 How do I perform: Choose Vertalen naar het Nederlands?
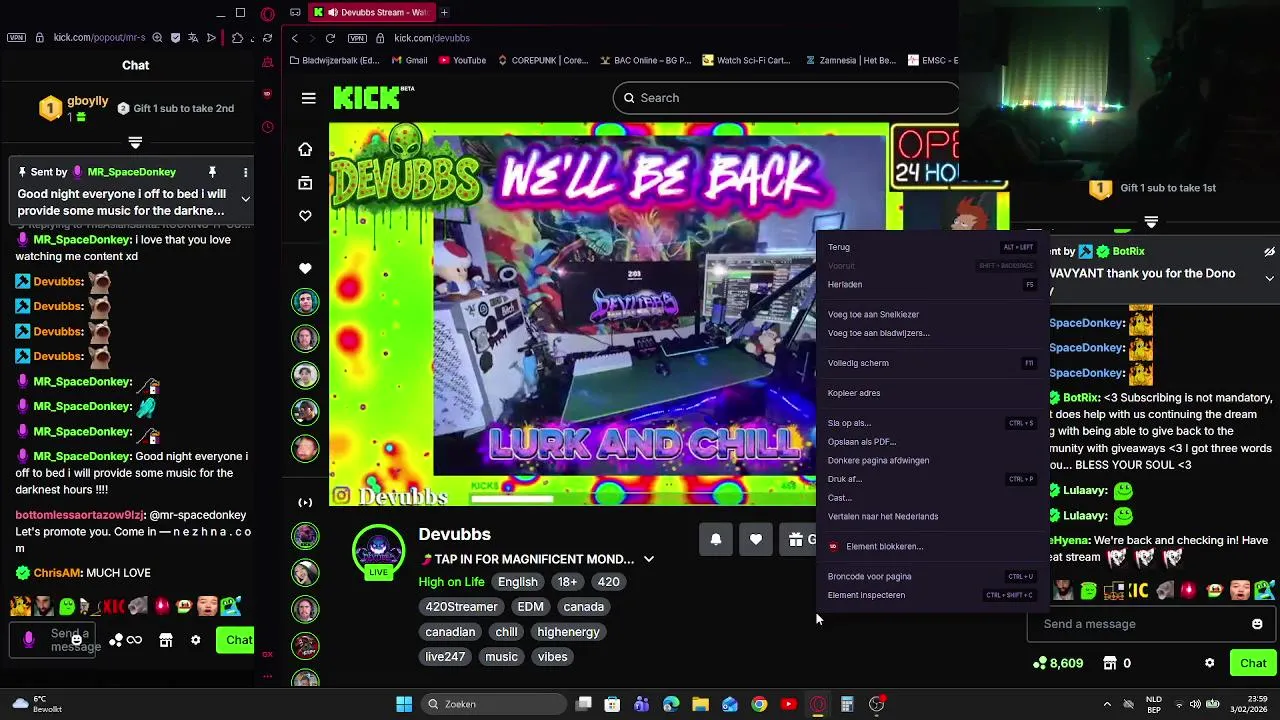pos(930,516)
